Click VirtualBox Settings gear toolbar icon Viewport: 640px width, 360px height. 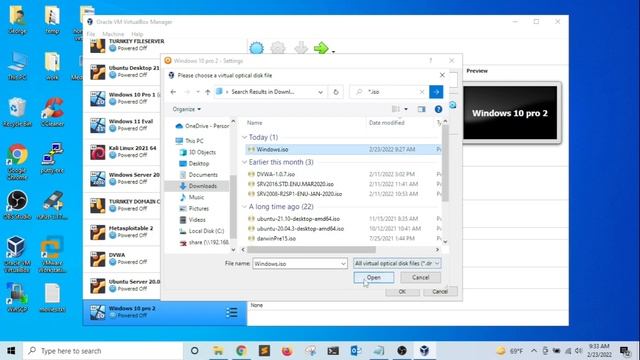(x=278, y=48)
